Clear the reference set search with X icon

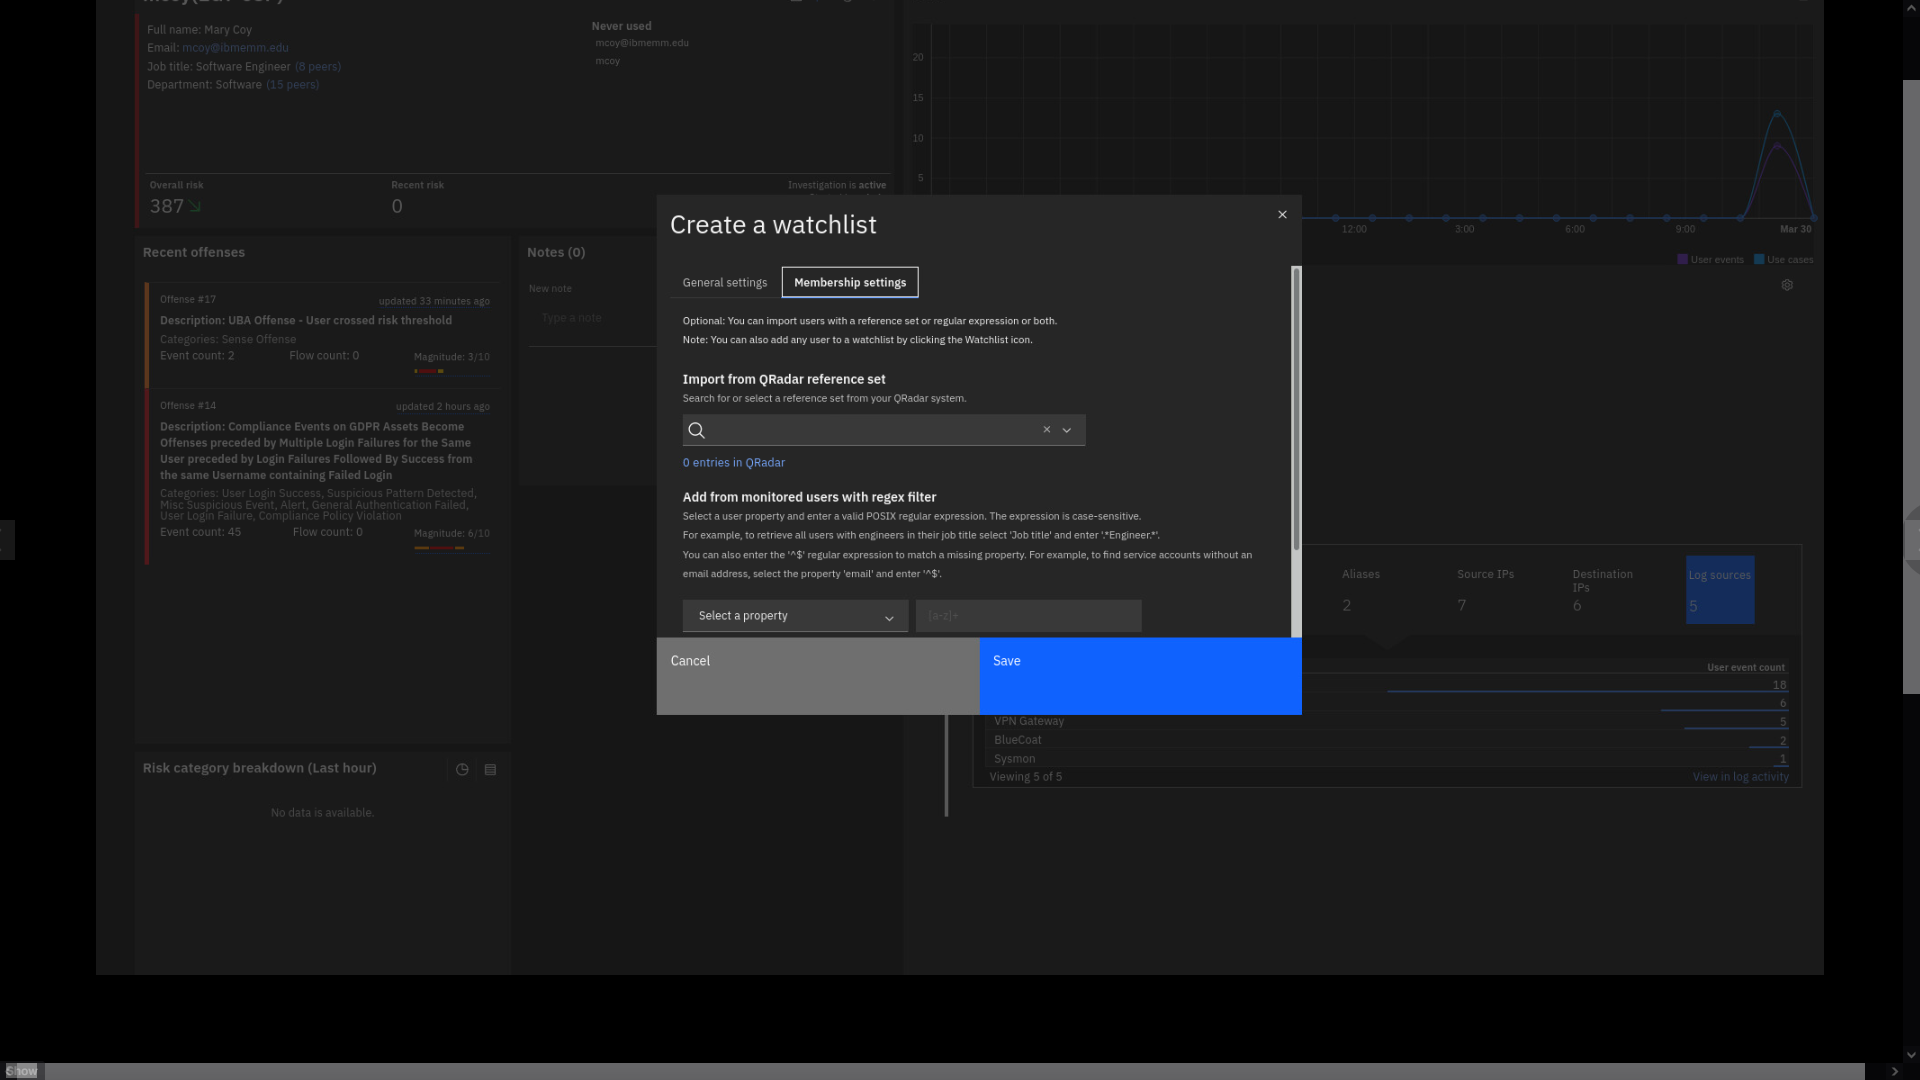[x=1047, y=430]
